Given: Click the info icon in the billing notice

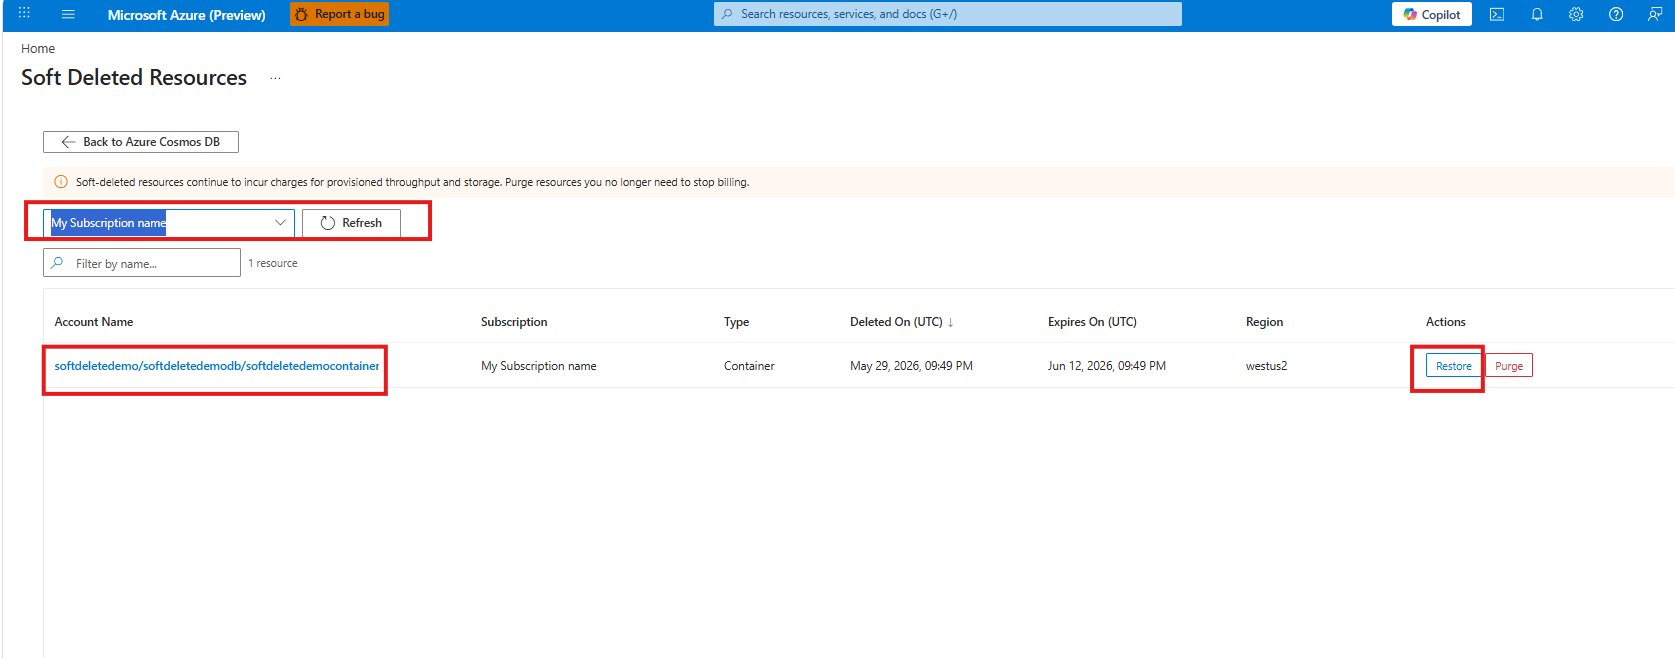Looking at the screenshot, I should (61, 182).
